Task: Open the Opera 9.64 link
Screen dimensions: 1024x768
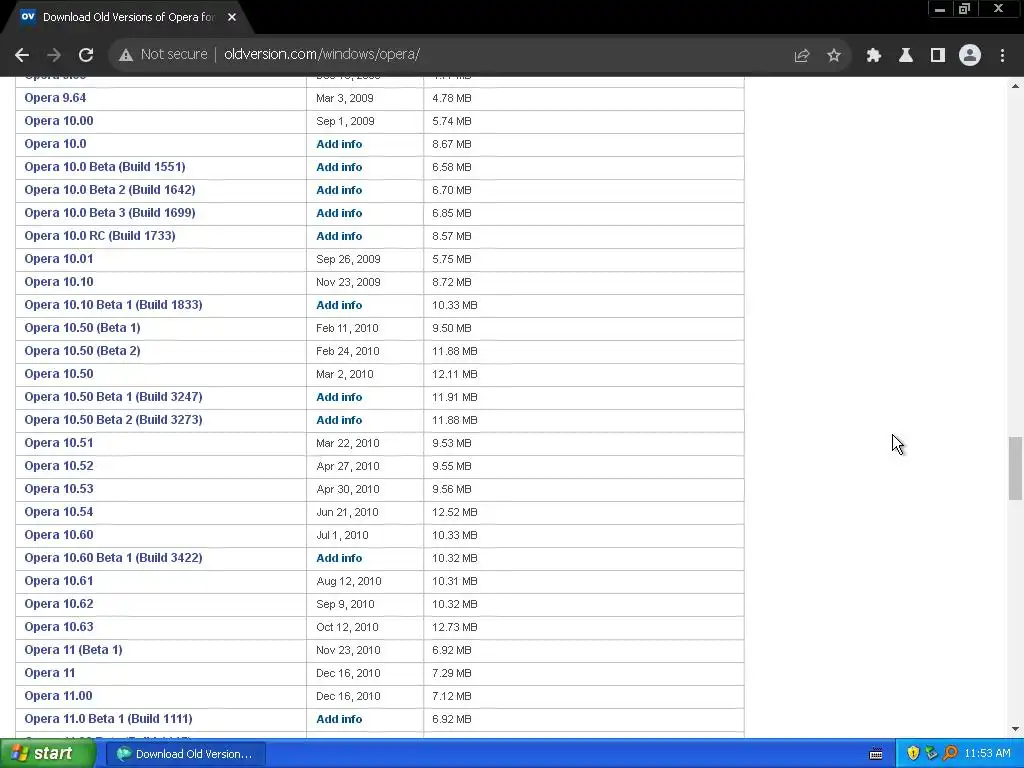Action: coord(56,98)
